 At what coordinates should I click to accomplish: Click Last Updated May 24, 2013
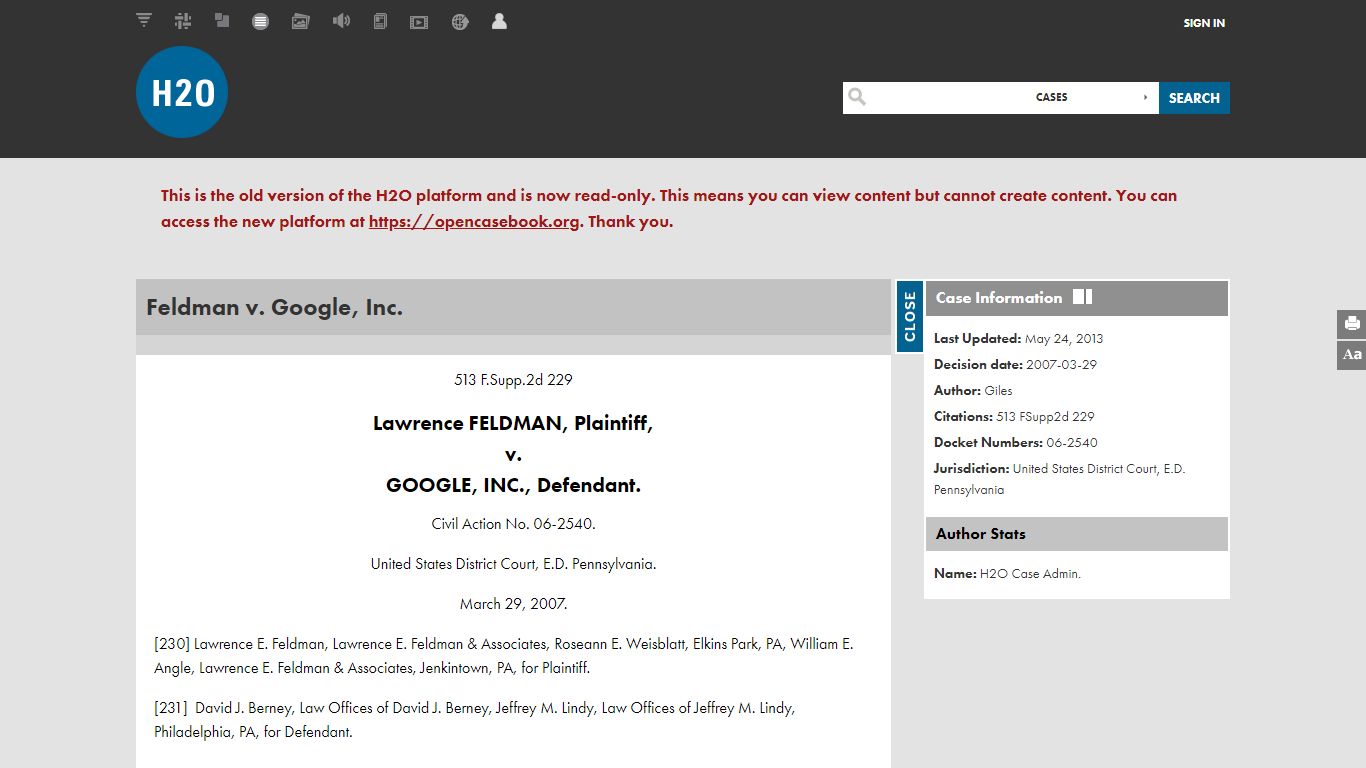click(1018, 339)
